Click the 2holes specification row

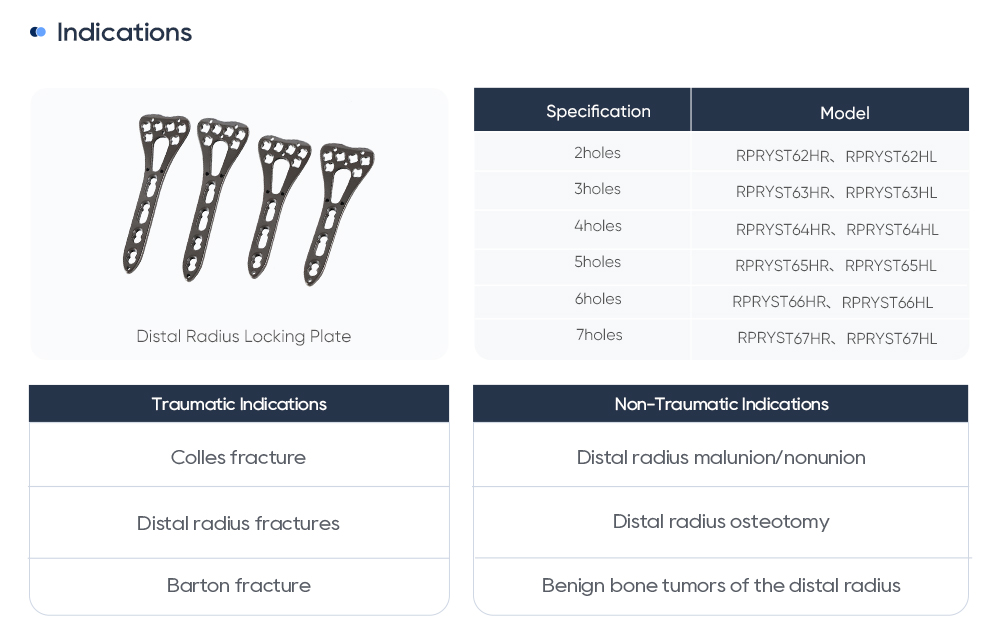click(597, 153)
